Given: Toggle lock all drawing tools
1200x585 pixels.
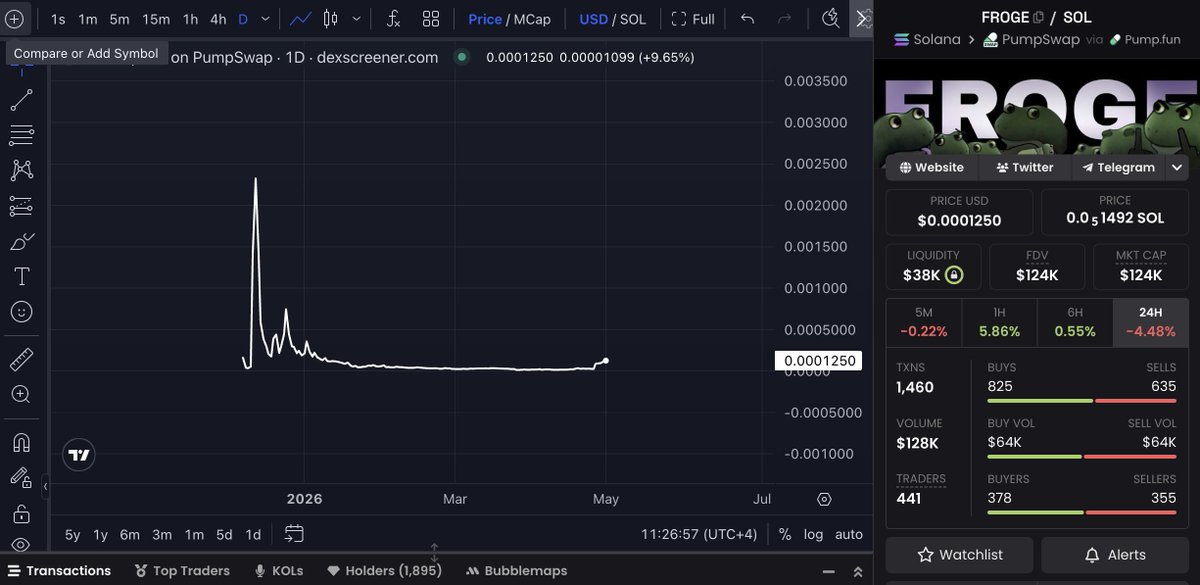Looking at the screenshot, I should coord(21,514).
